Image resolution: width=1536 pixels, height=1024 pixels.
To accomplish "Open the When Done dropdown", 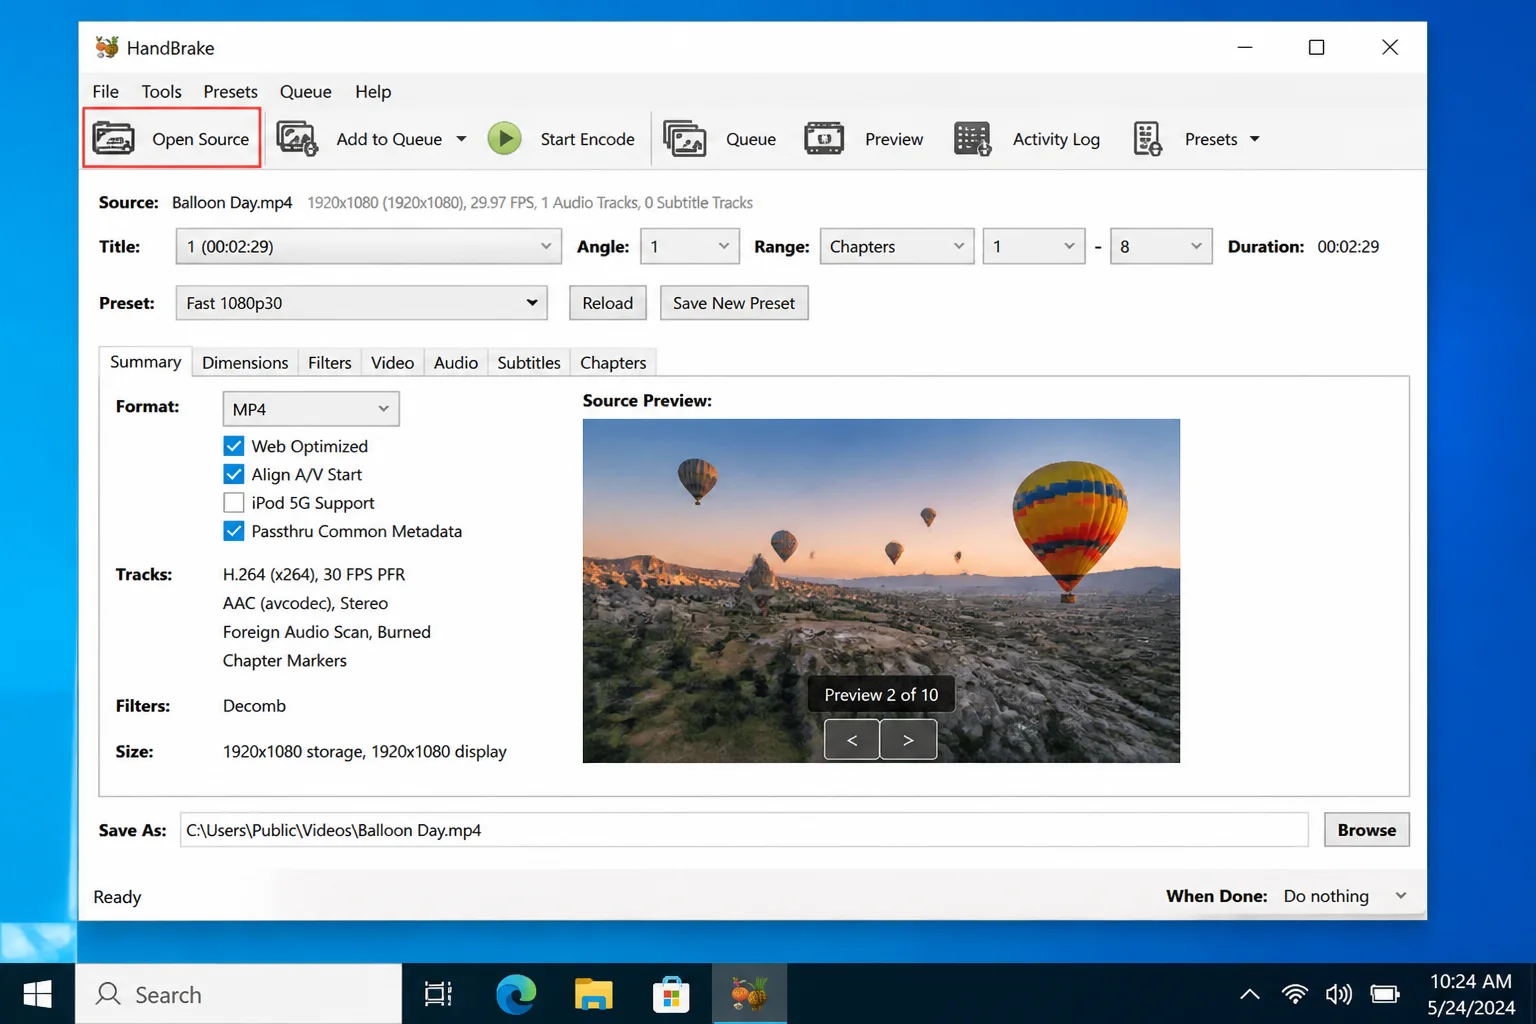I will pyautogui.click(x=1345, y=896).
